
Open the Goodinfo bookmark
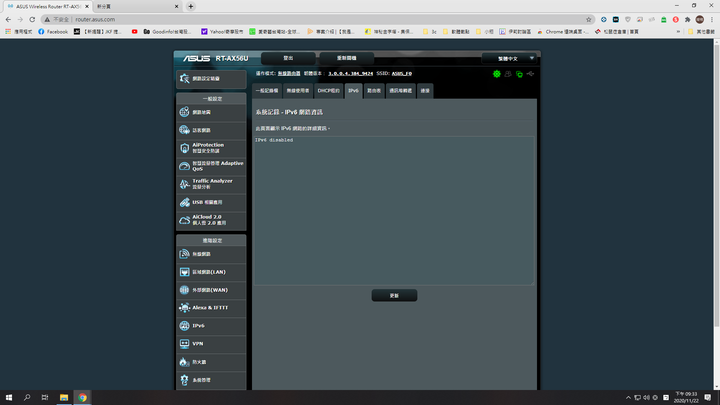pos(167,32)
